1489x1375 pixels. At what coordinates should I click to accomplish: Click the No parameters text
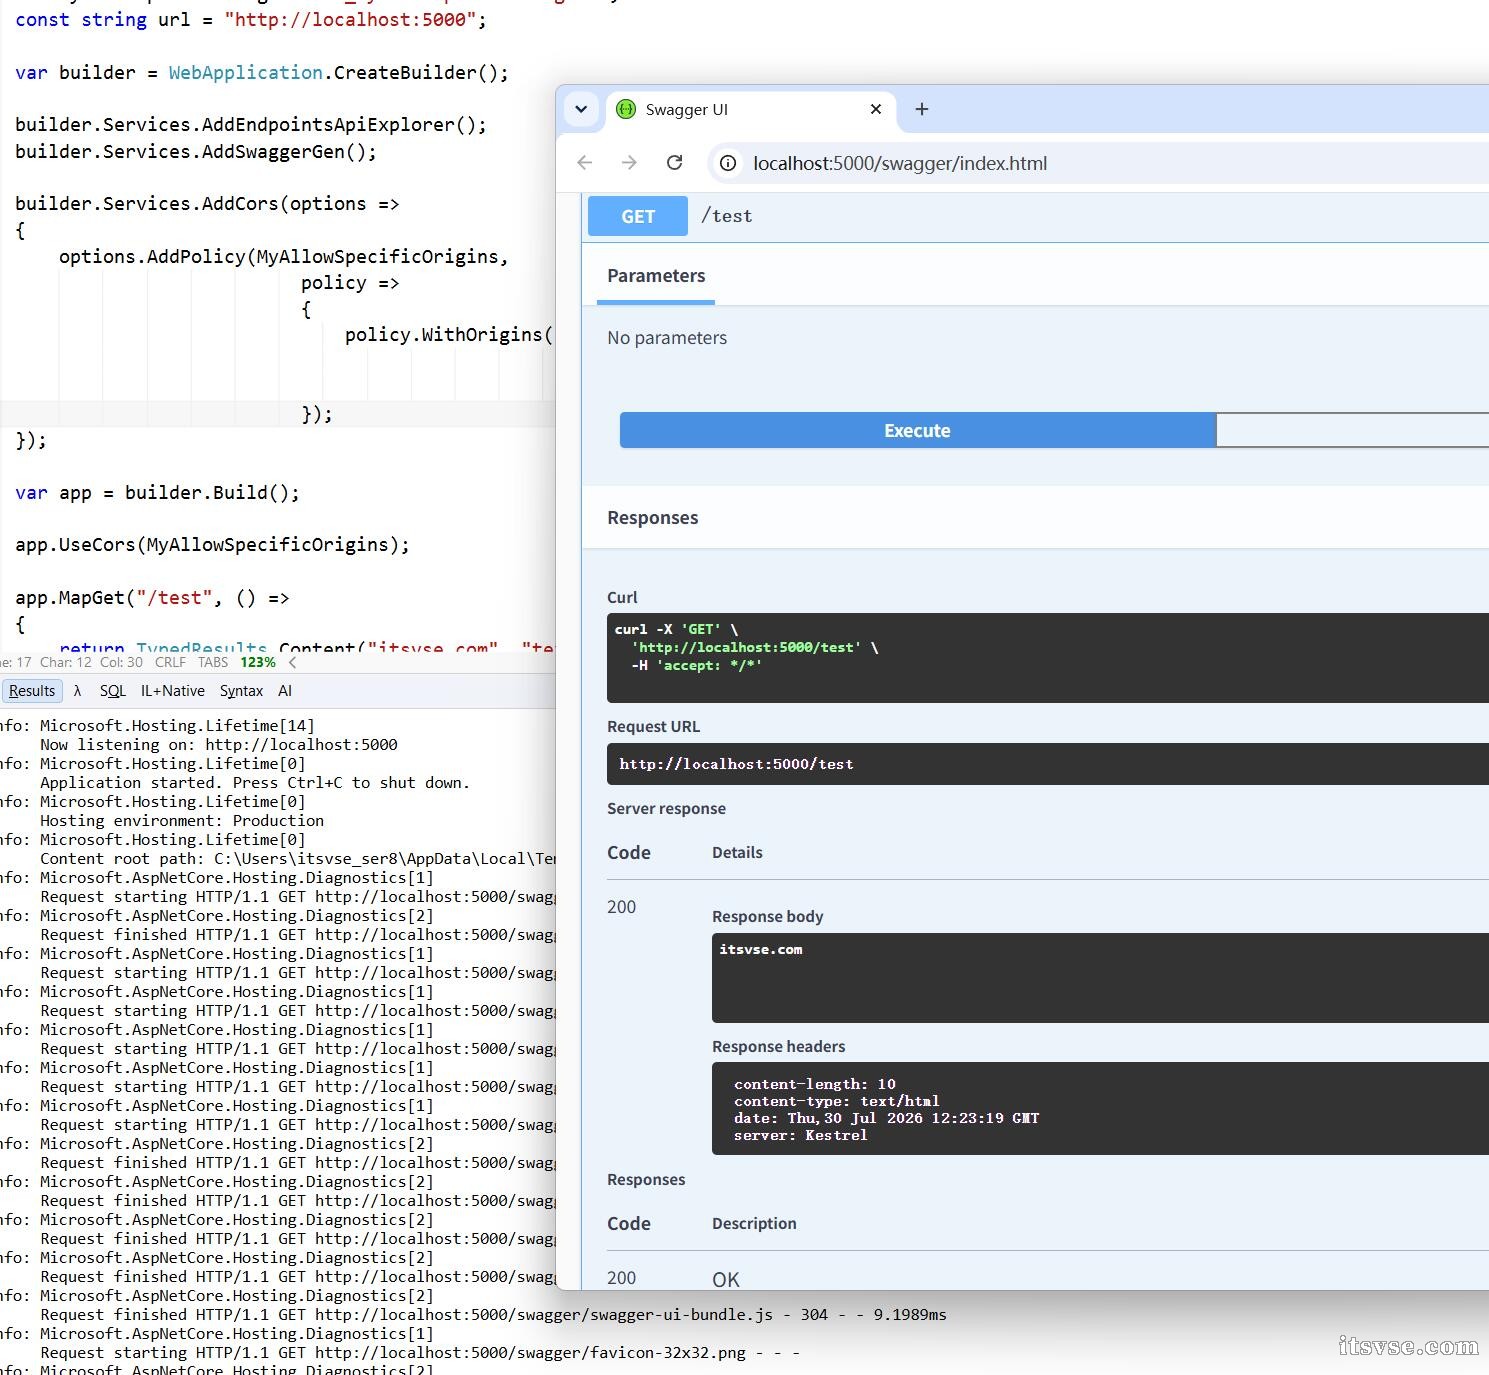tap(667, 338)
